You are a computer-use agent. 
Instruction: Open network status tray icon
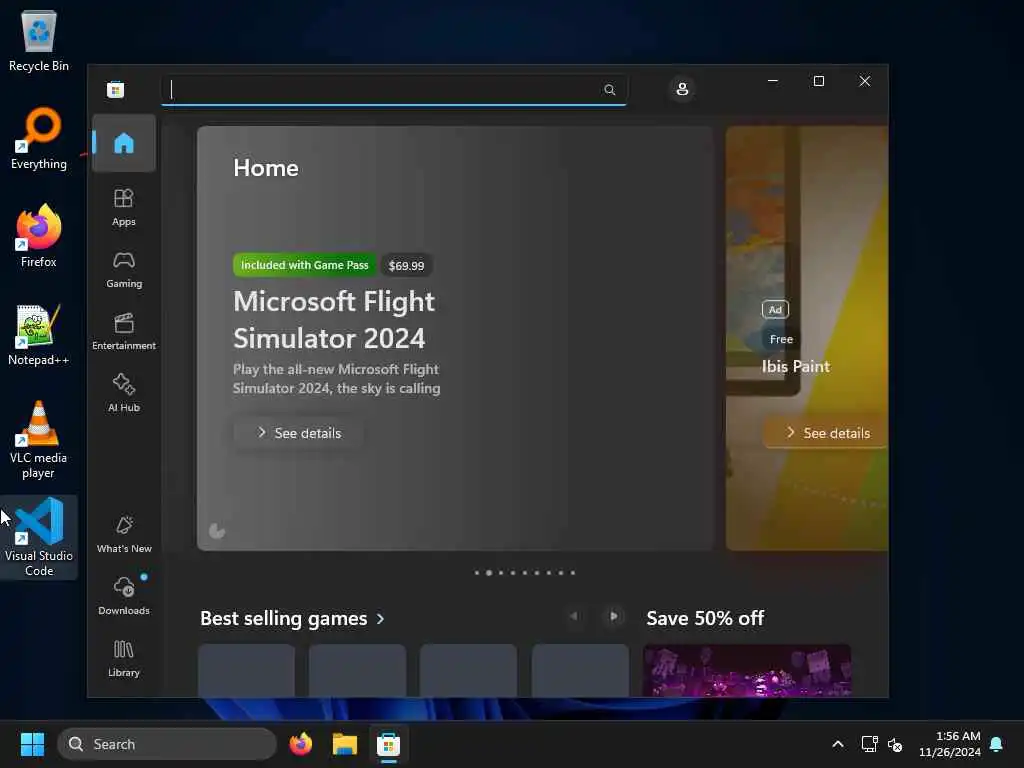tap(869, 744)
